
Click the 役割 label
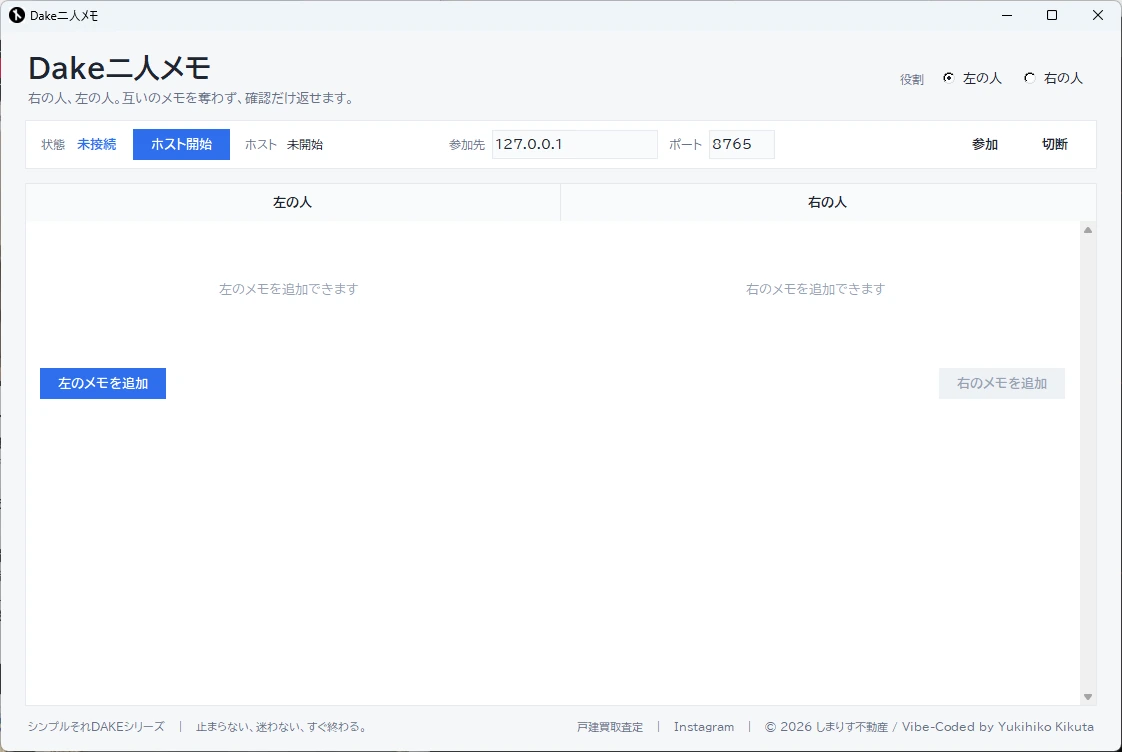[x=912, y=79]
